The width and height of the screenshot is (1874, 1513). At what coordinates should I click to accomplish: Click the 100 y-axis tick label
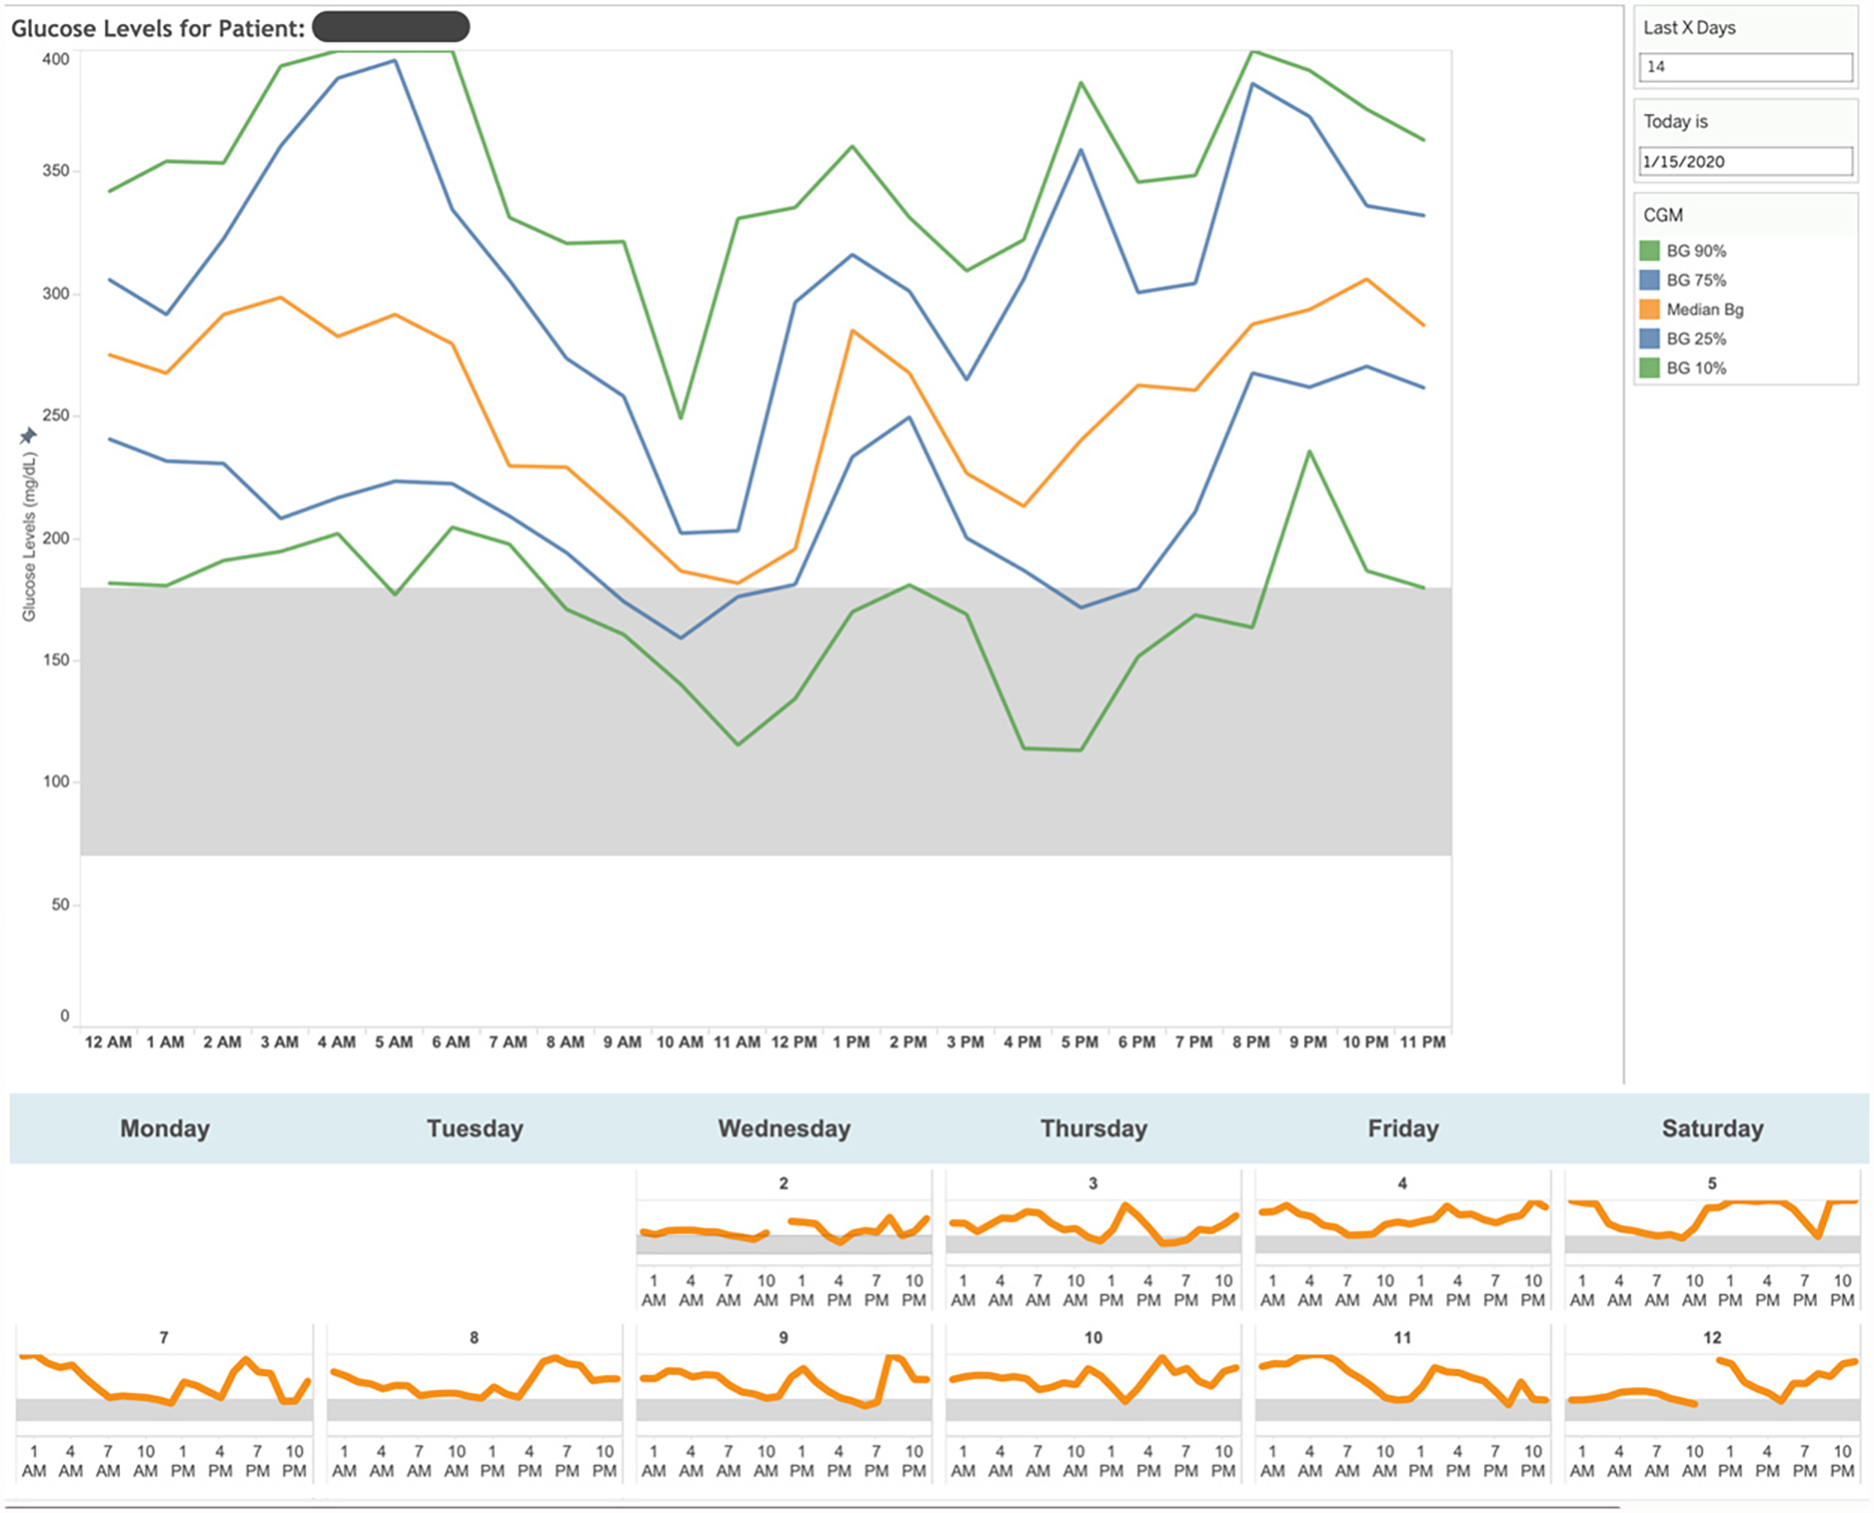tap(56, 782)
